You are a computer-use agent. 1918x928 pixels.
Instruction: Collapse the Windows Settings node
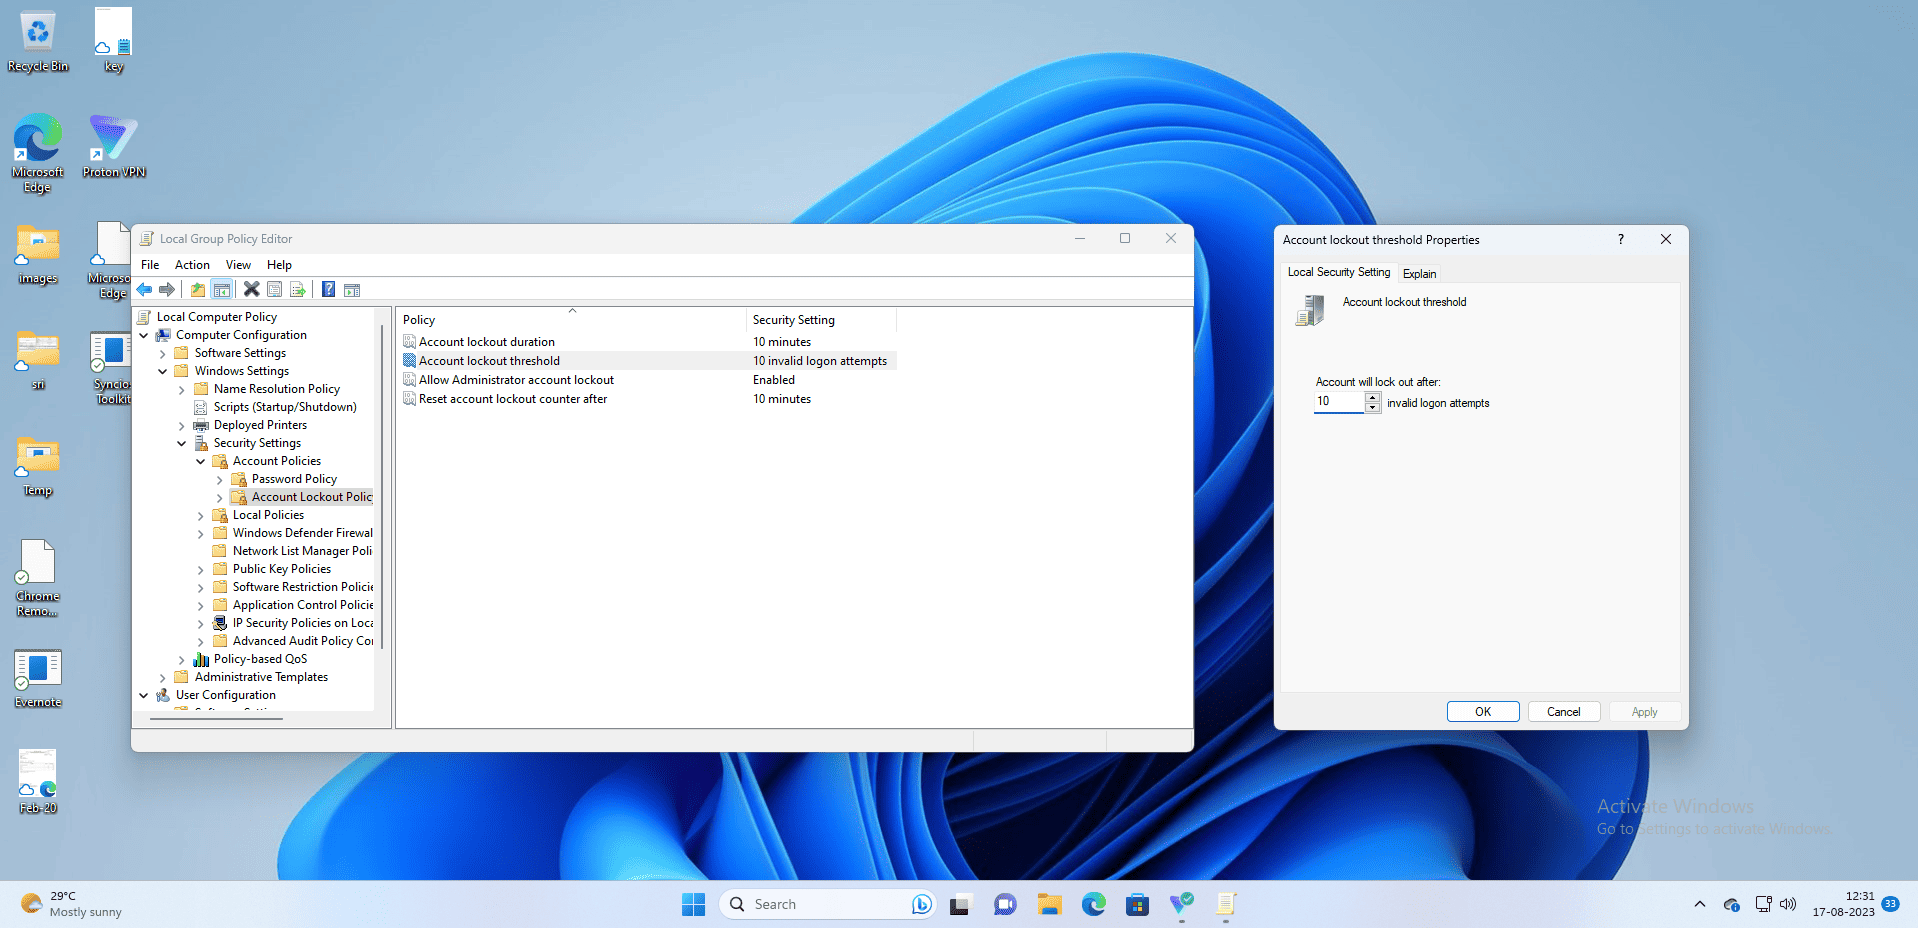coord(163,371)
